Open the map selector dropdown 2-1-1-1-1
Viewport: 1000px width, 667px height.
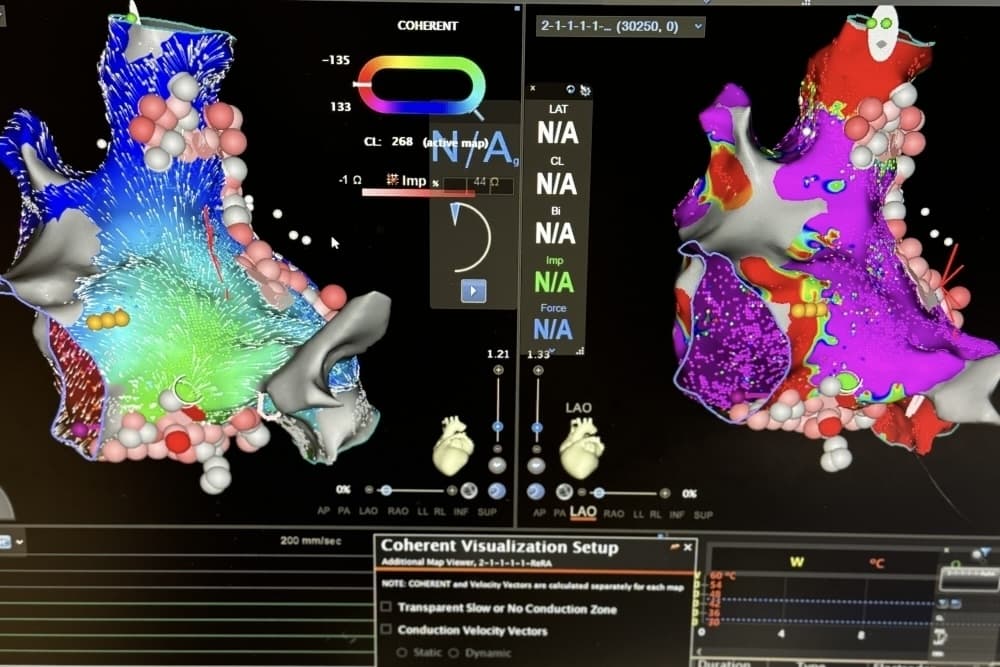point(621,26)
